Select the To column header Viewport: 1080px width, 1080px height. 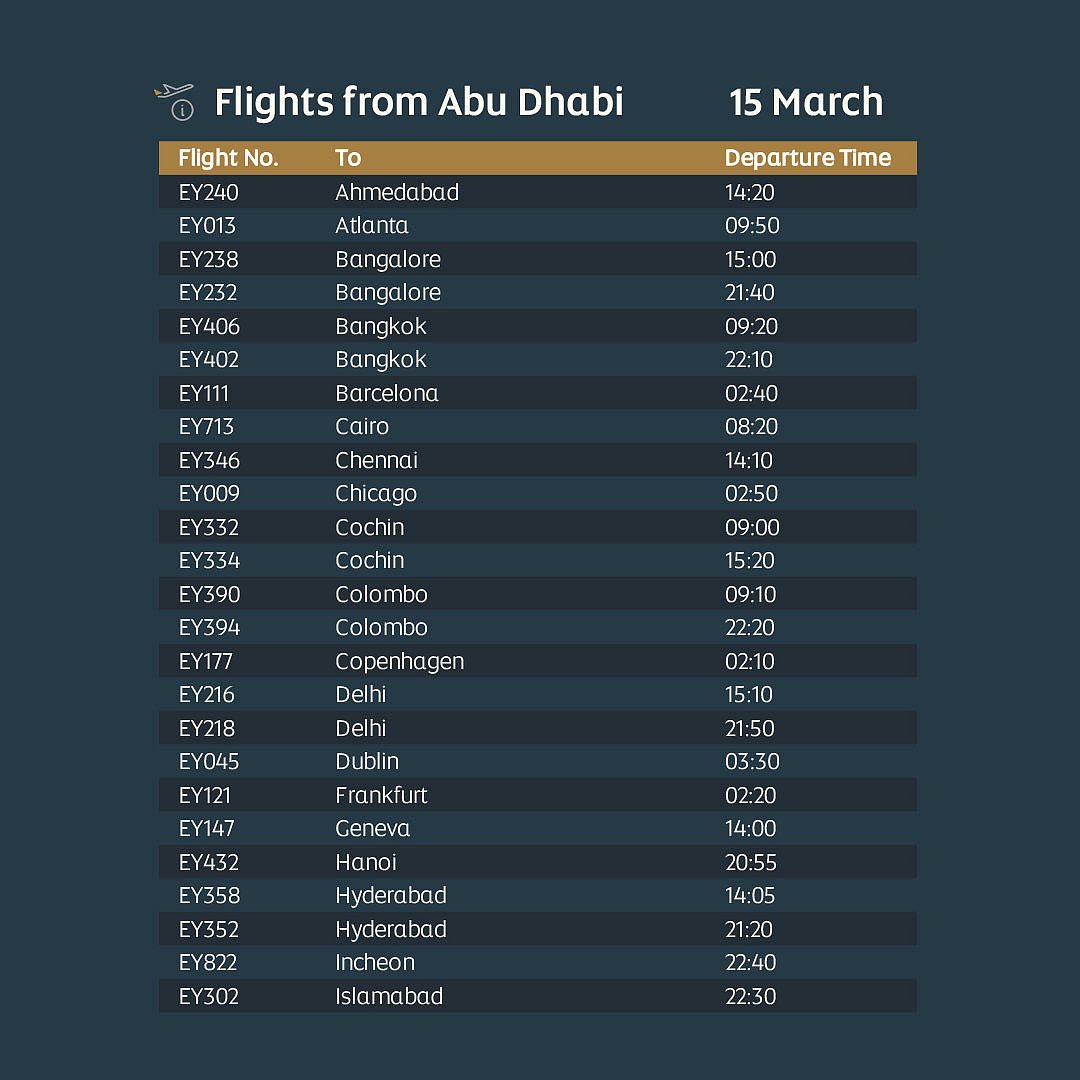pos(348,158)
